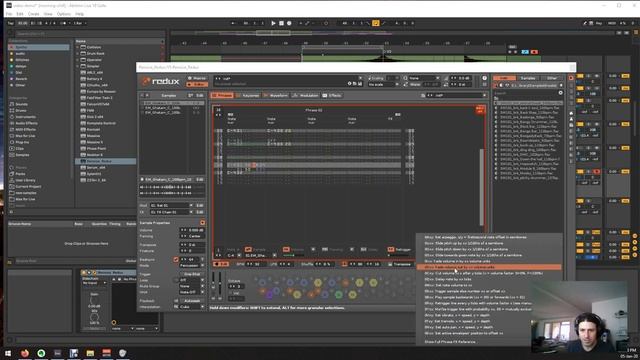Click the One-Shot trigger button
Screen dimensions: 640x360
click(x=192, y=274)
